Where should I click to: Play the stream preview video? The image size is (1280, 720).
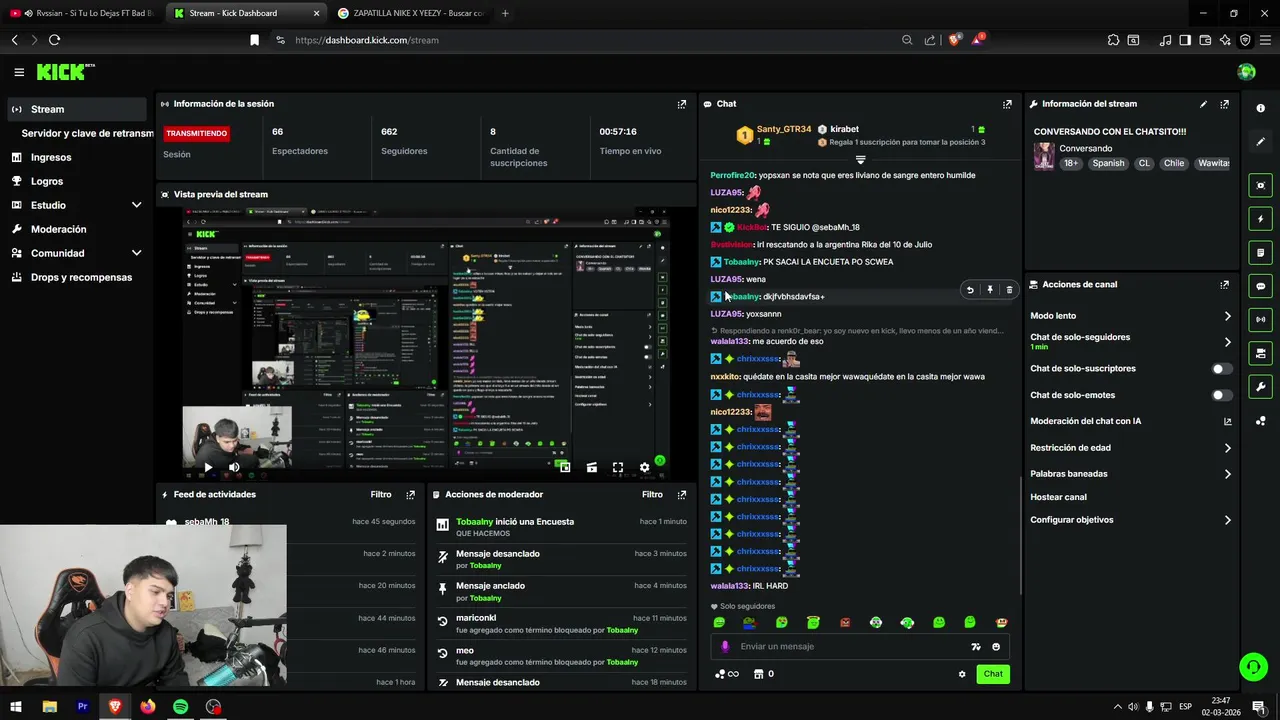pyautogui.click(x=208, y=467)
